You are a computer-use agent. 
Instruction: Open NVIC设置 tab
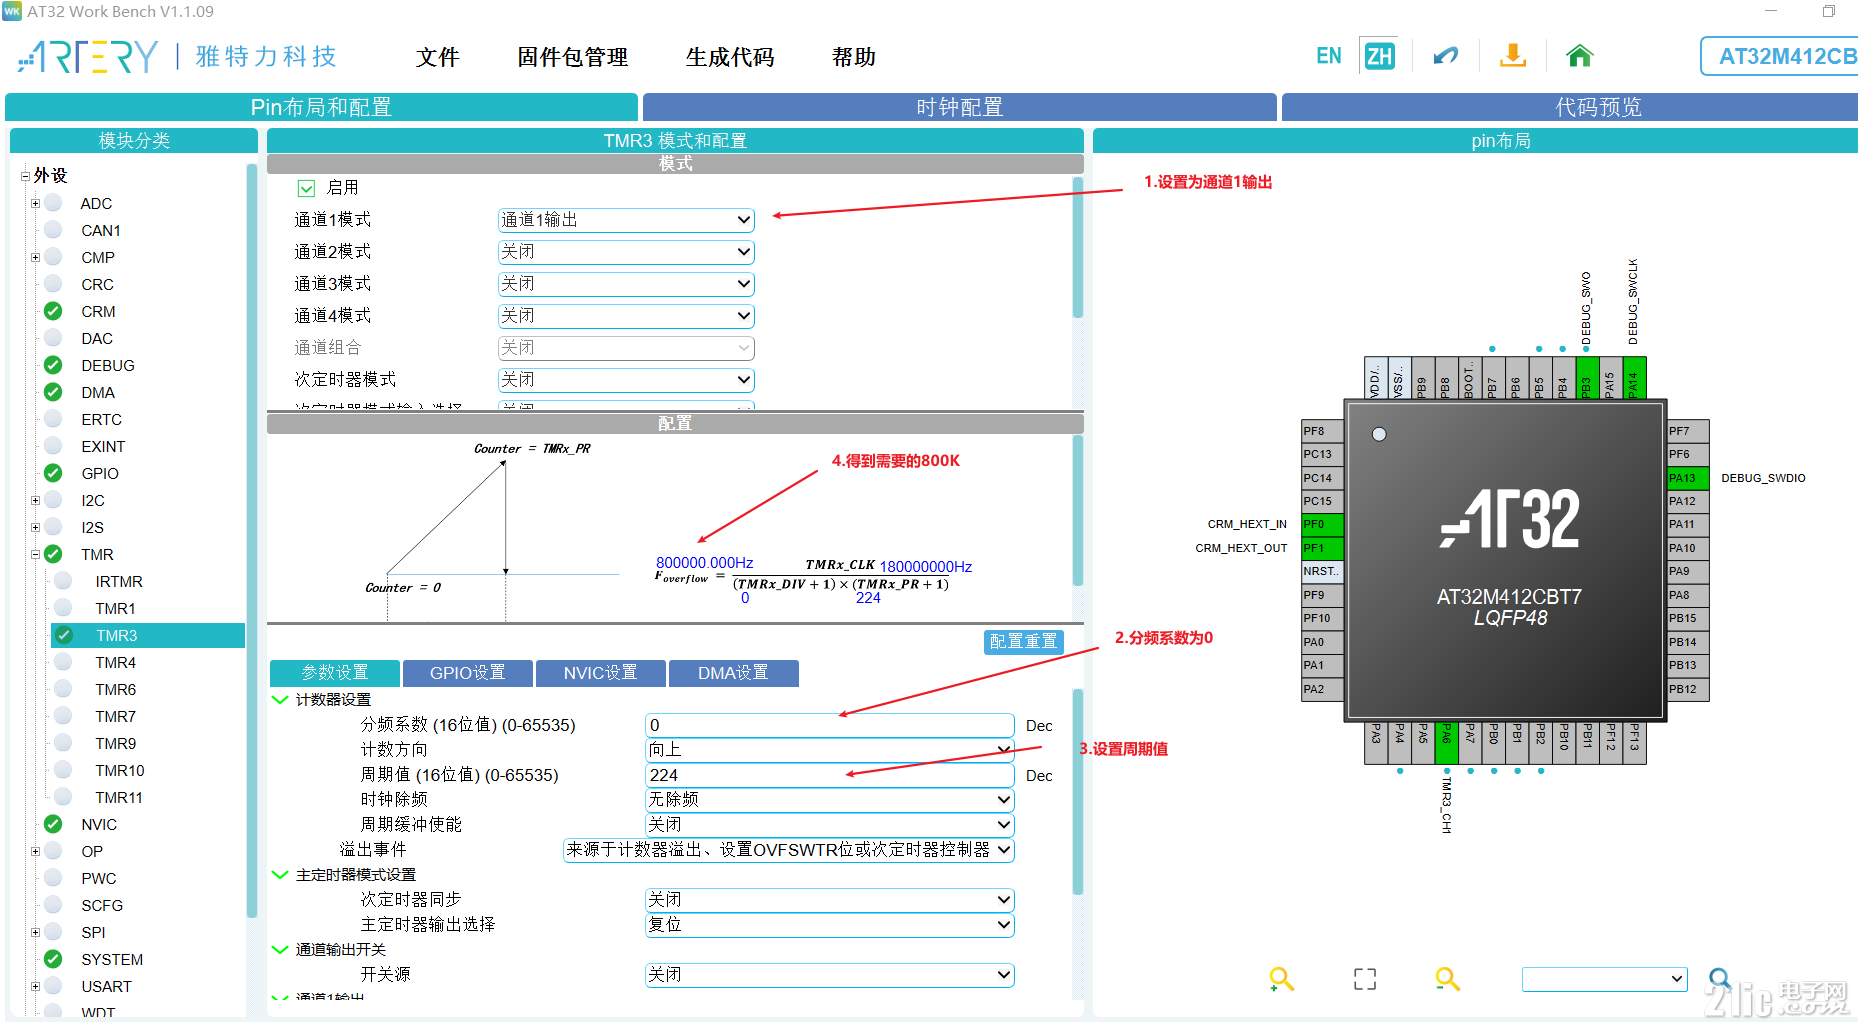tap(600, 673)
